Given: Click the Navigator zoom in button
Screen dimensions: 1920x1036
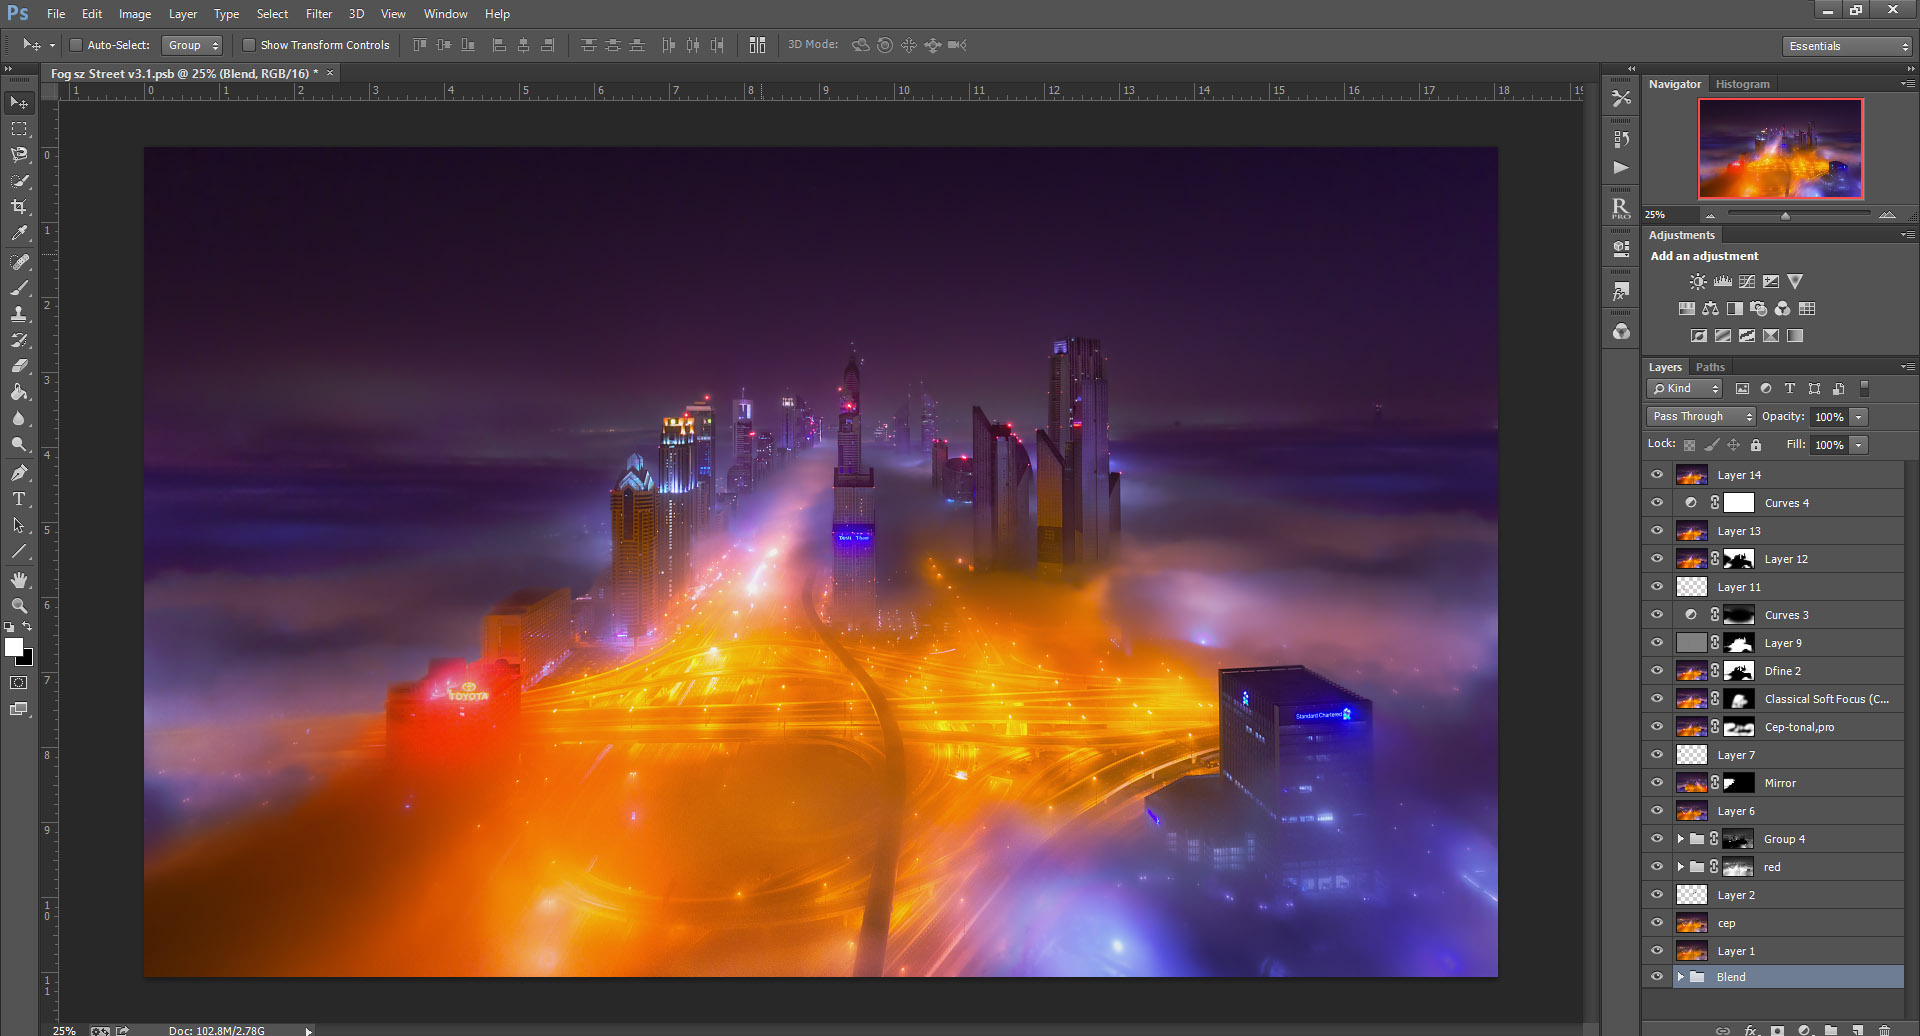Looking at the screenshot, I should point(1887,215).
